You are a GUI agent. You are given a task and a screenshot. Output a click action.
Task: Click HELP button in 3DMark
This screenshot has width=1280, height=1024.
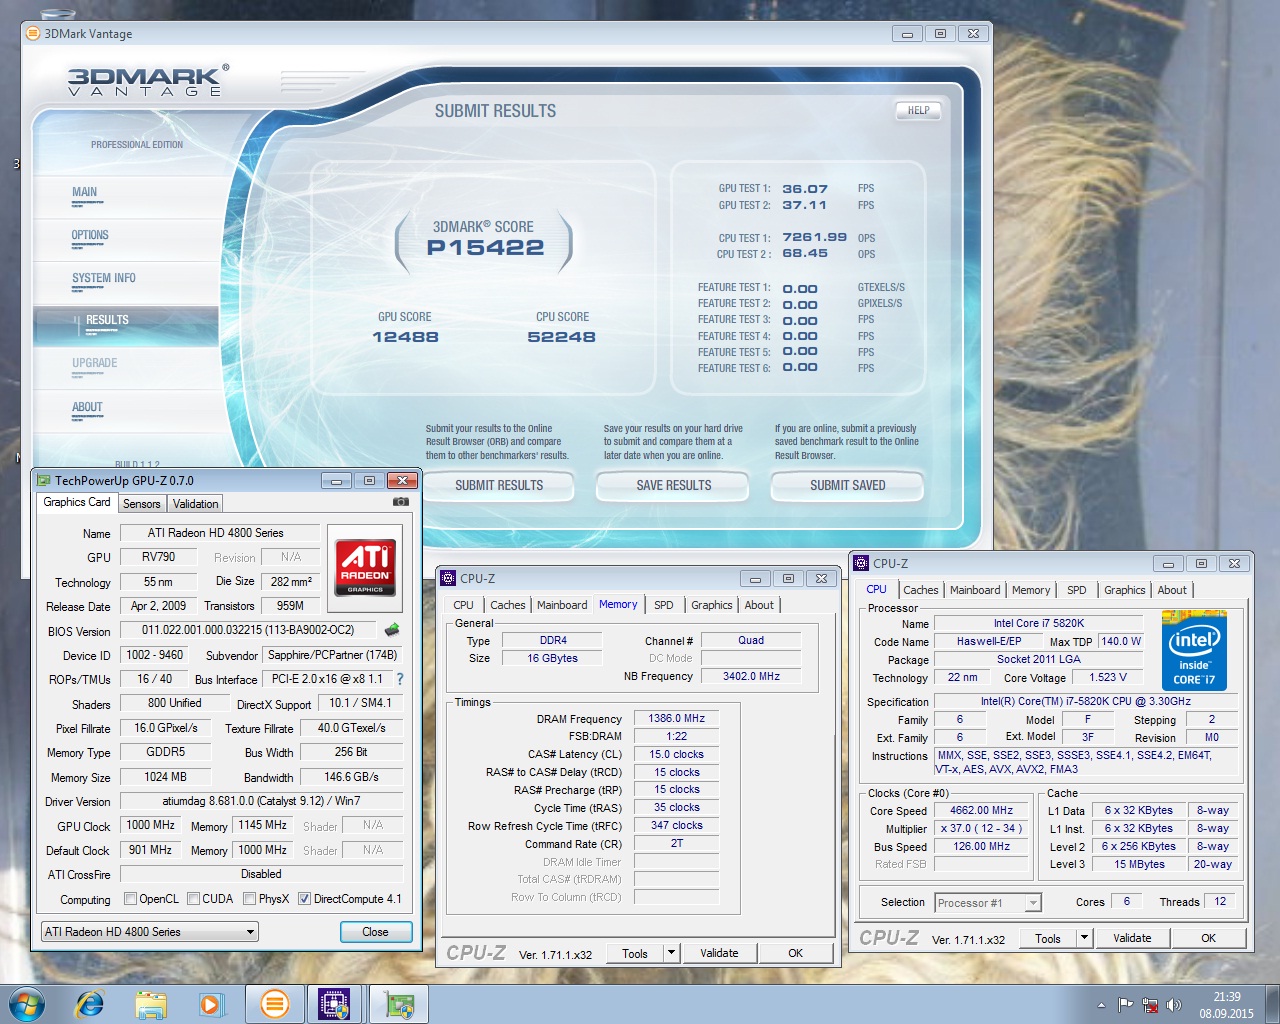click(919, 111)
